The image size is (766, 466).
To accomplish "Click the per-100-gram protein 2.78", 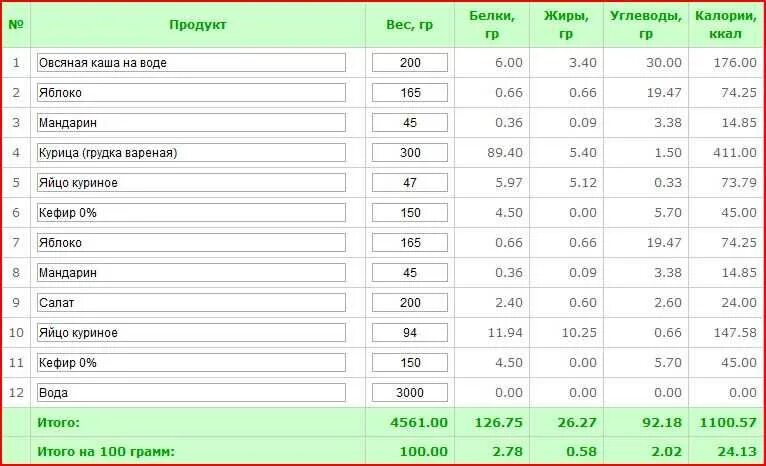I will 508,452.
